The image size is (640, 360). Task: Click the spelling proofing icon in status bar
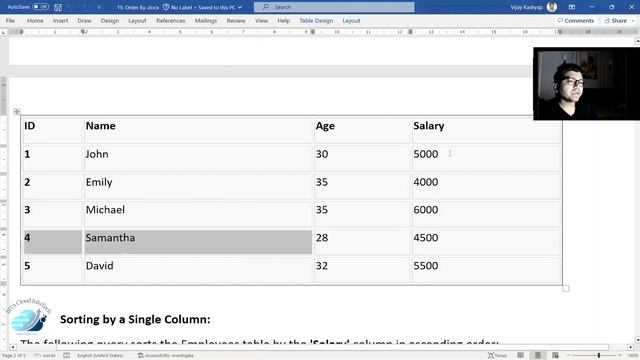tap(67, 356)
